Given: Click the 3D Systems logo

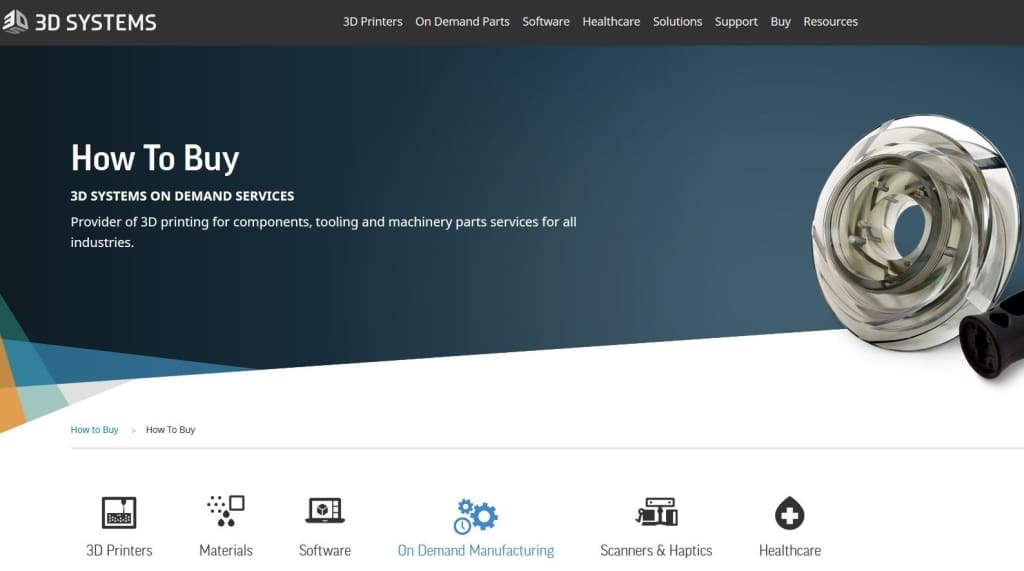Looking at the screenshot, I should (79, 22).
